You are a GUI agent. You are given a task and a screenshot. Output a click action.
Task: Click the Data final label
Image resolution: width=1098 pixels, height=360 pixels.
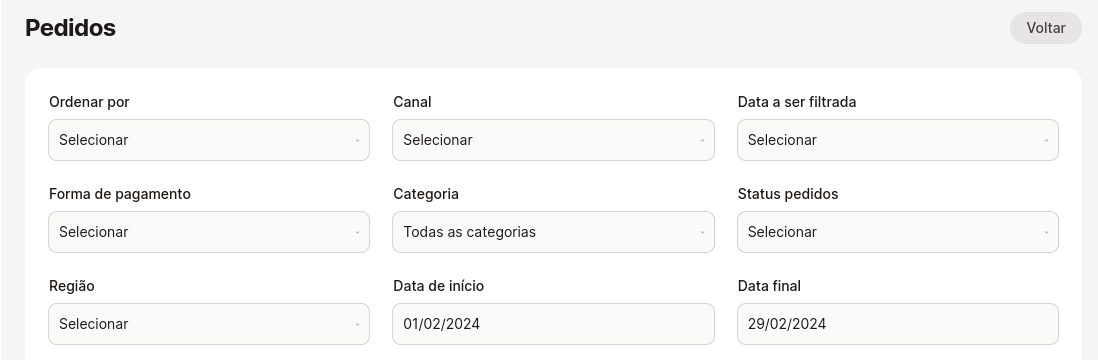769,286
